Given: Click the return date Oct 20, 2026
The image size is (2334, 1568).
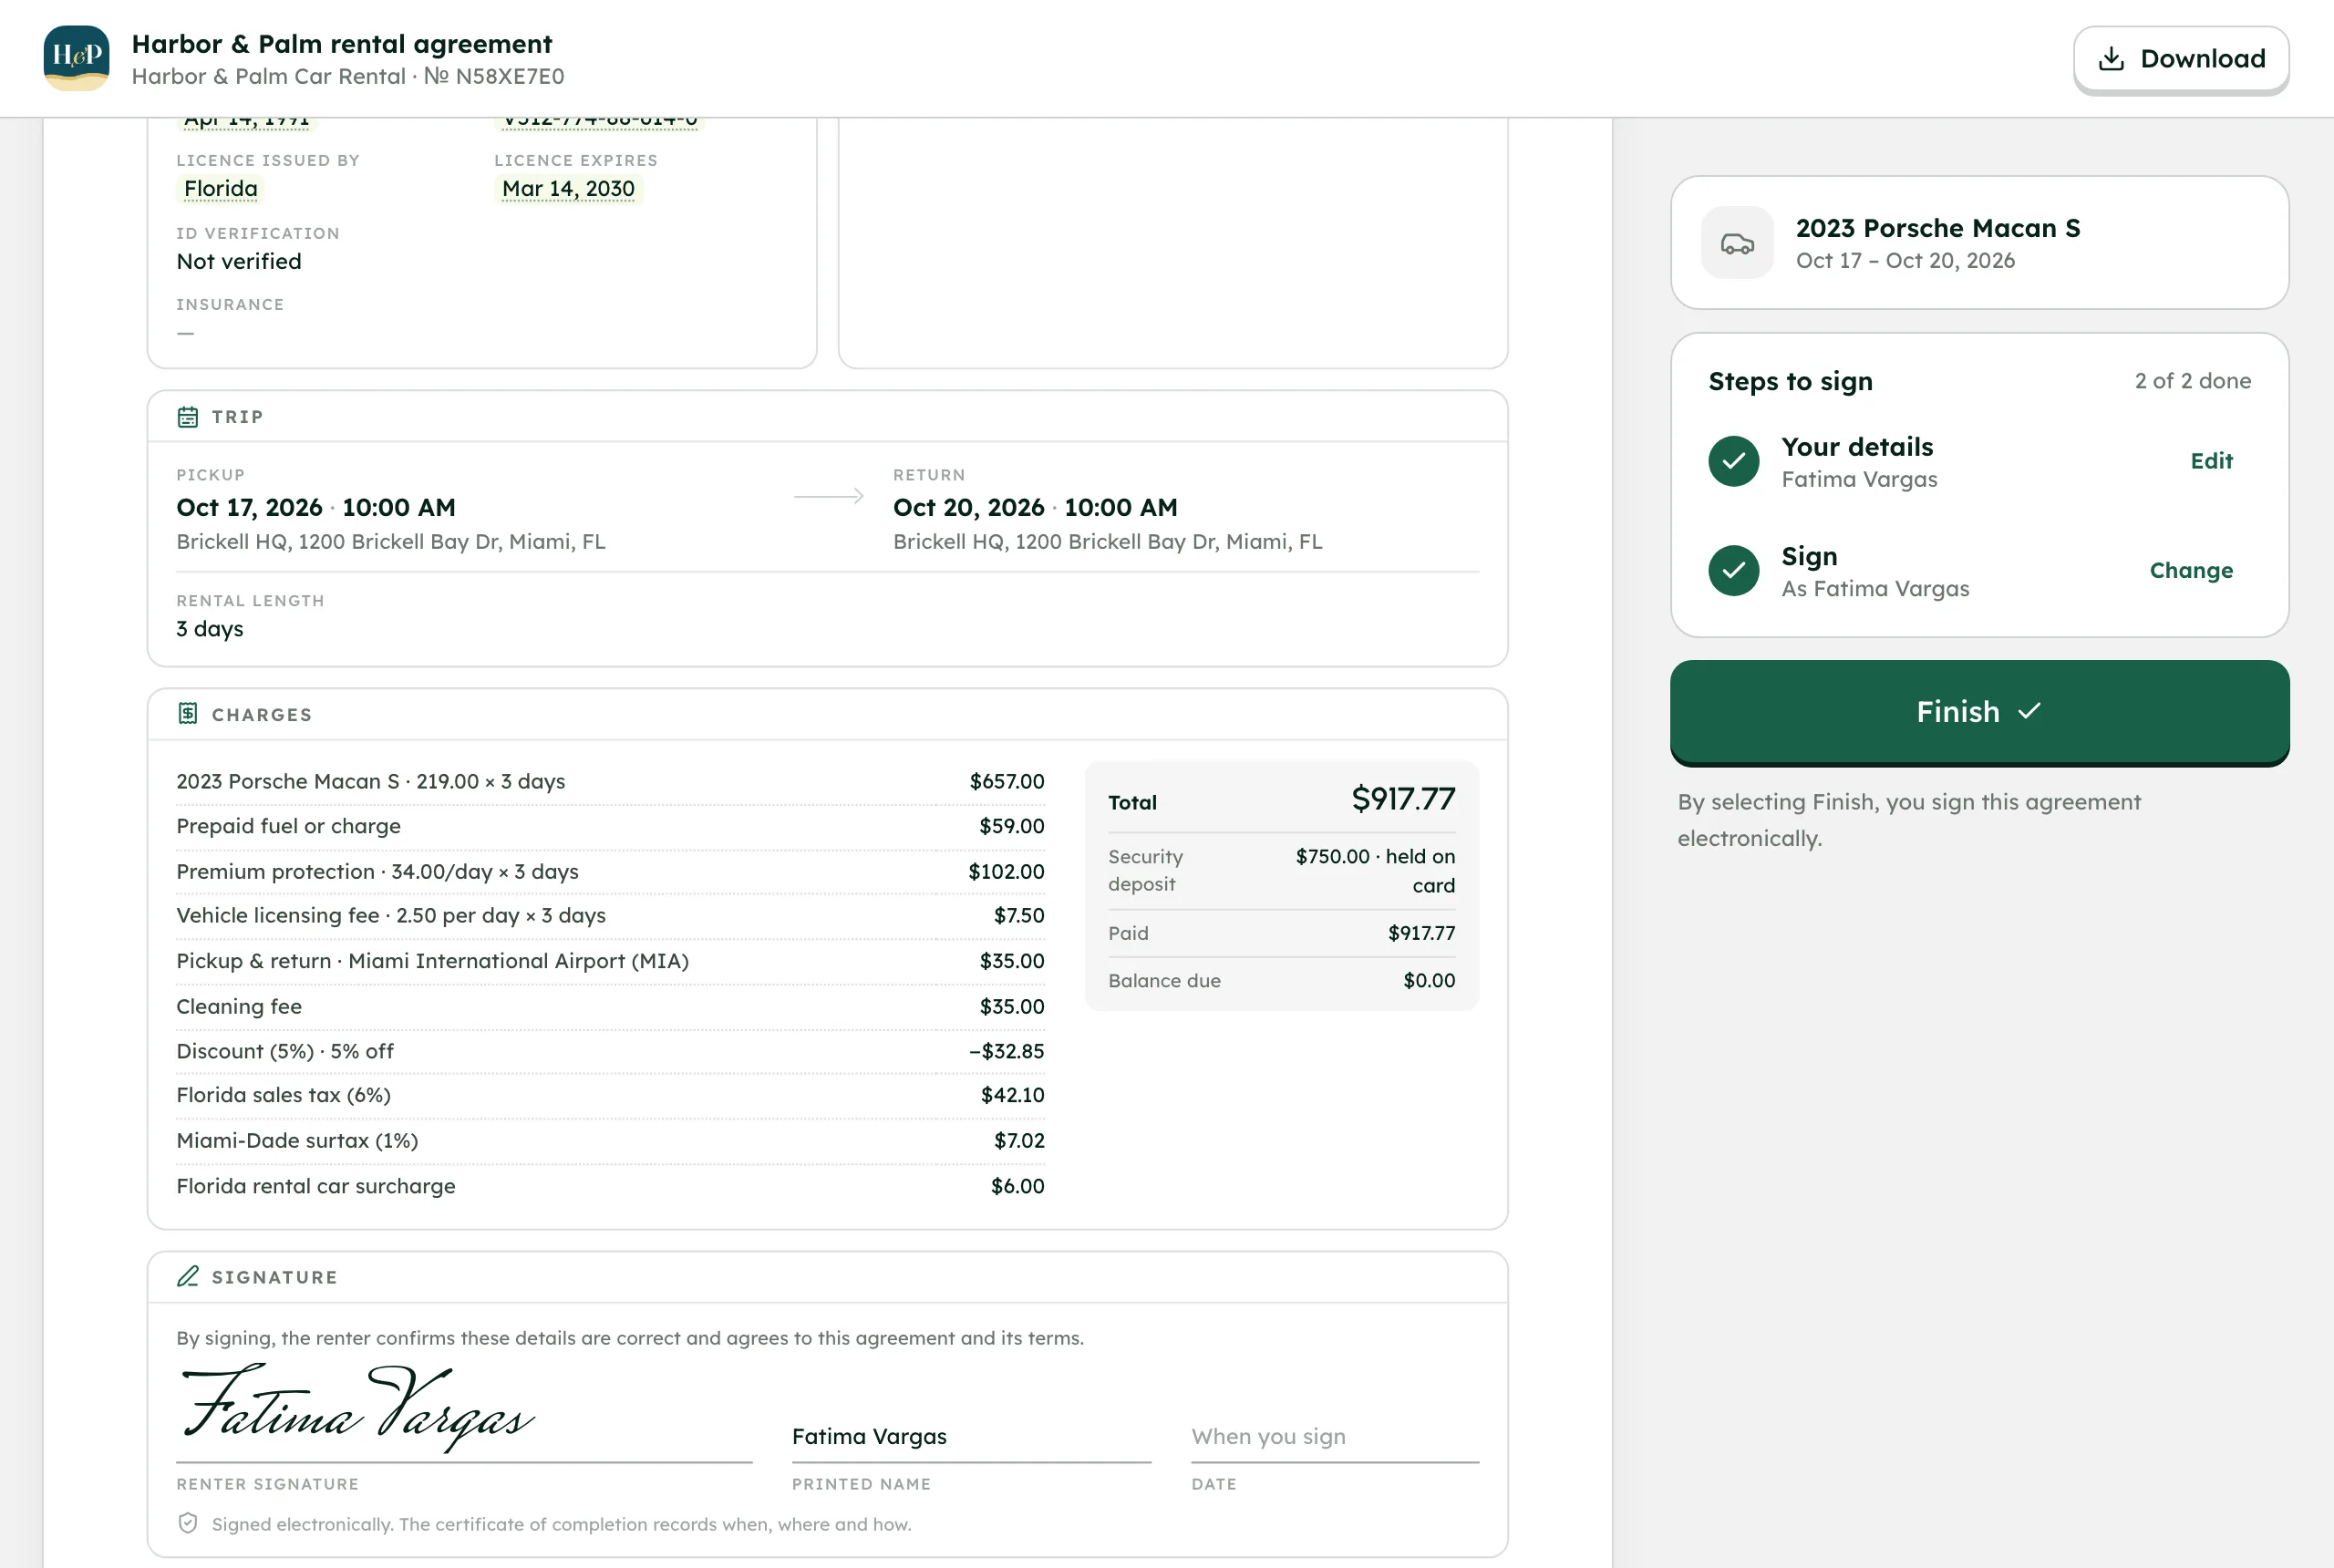Looking at the screenshot, I should click(968, 507).
